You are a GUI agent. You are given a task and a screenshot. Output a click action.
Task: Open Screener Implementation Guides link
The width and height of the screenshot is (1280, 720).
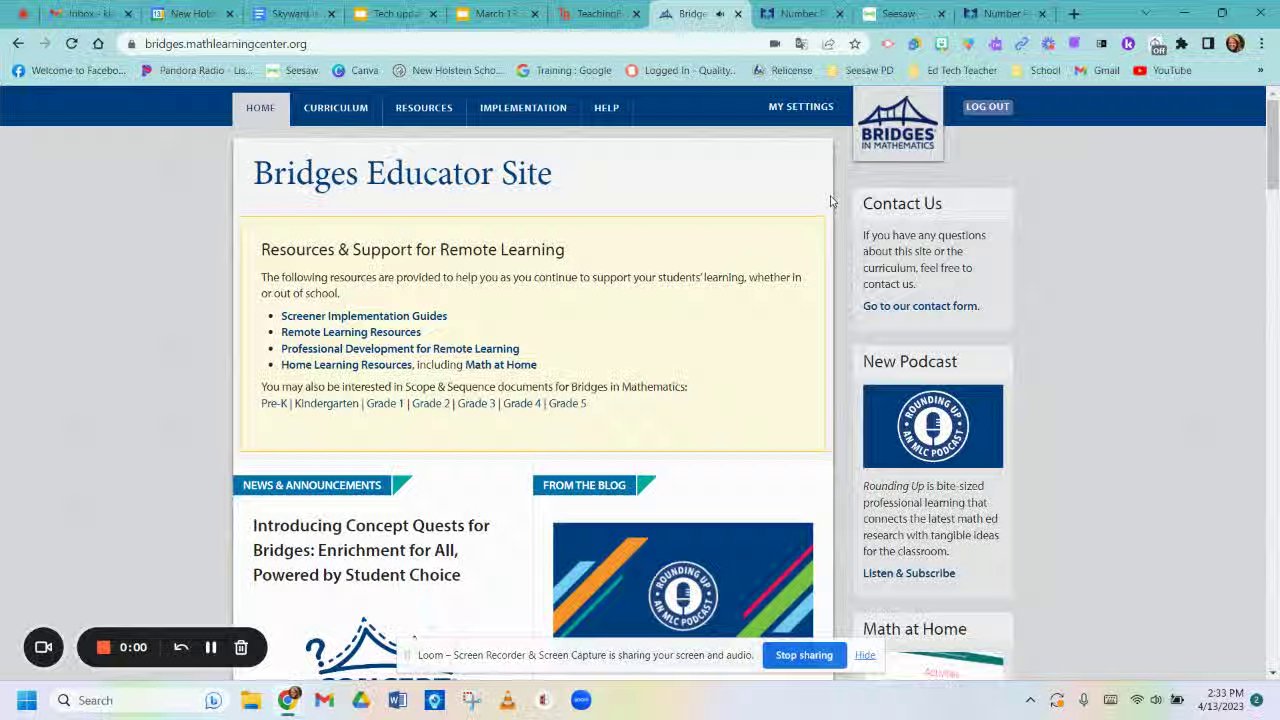pyautogui.click(x=364, y=316)
